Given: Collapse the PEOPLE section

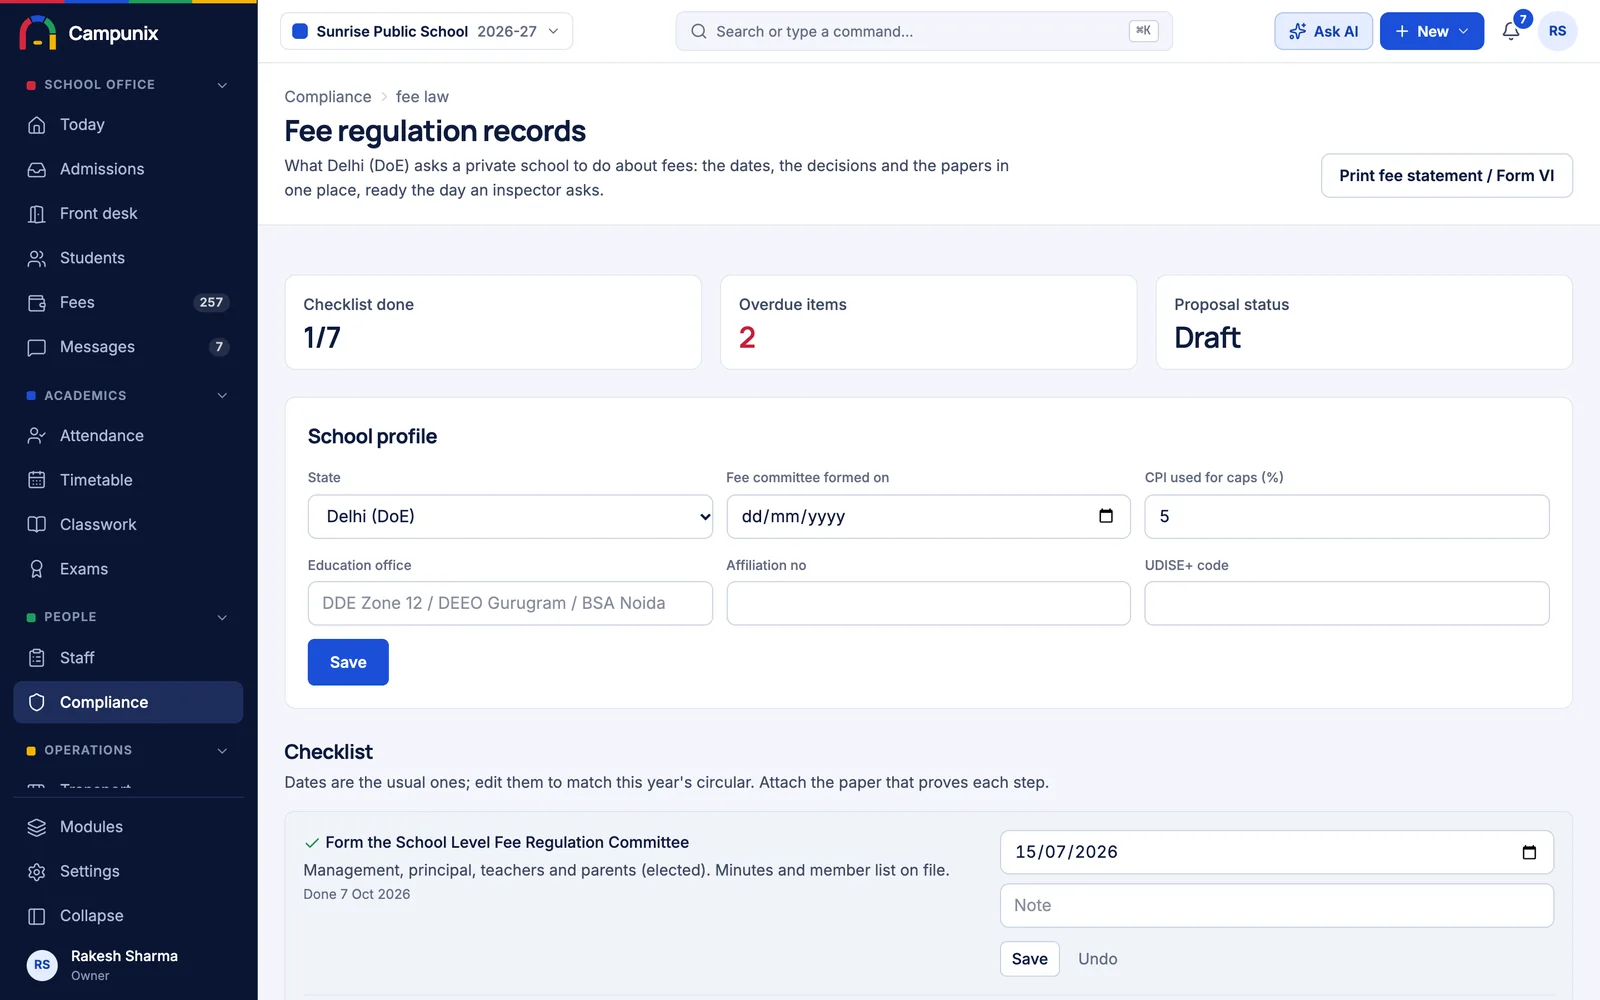Looking at the screenshot, I should [x=222, y=617].
